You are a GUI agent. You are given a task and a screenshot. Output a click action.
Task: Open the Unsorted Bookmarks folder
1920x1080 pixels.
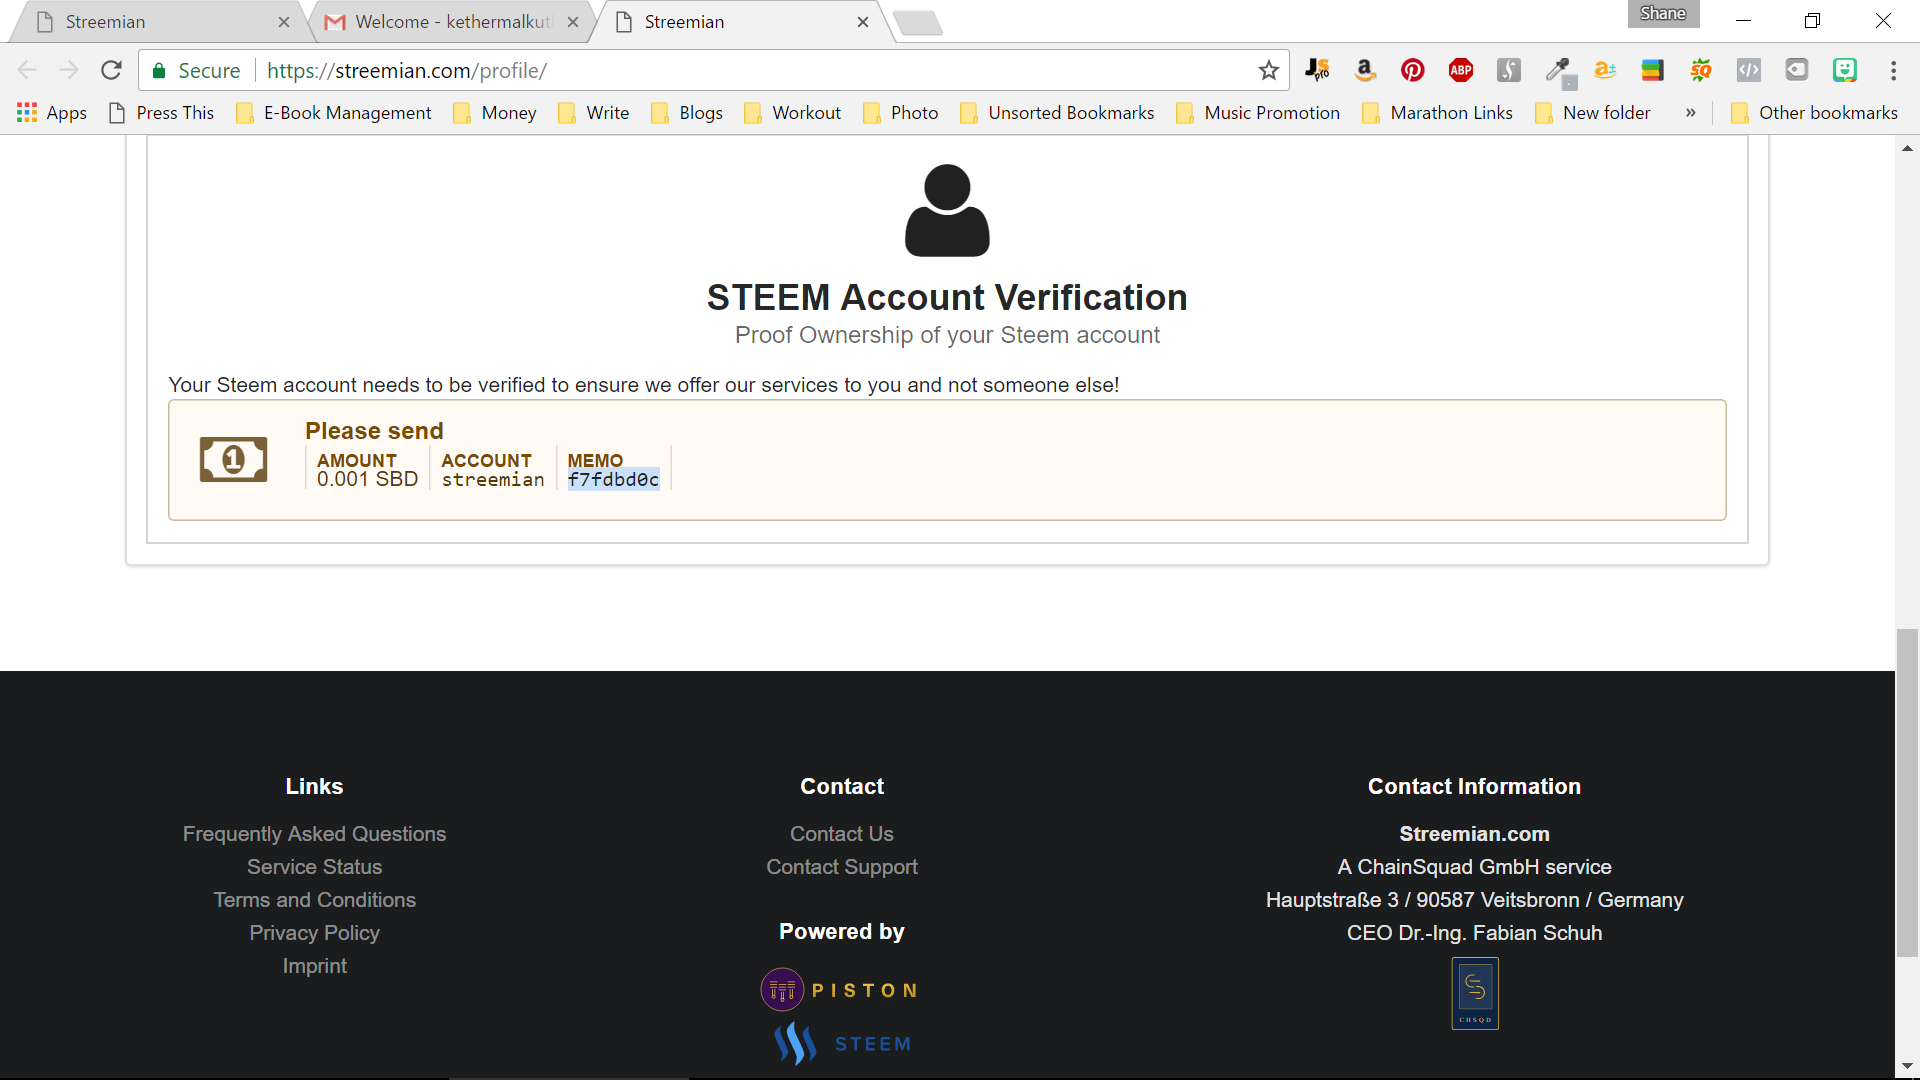(x=1056, y=113)
